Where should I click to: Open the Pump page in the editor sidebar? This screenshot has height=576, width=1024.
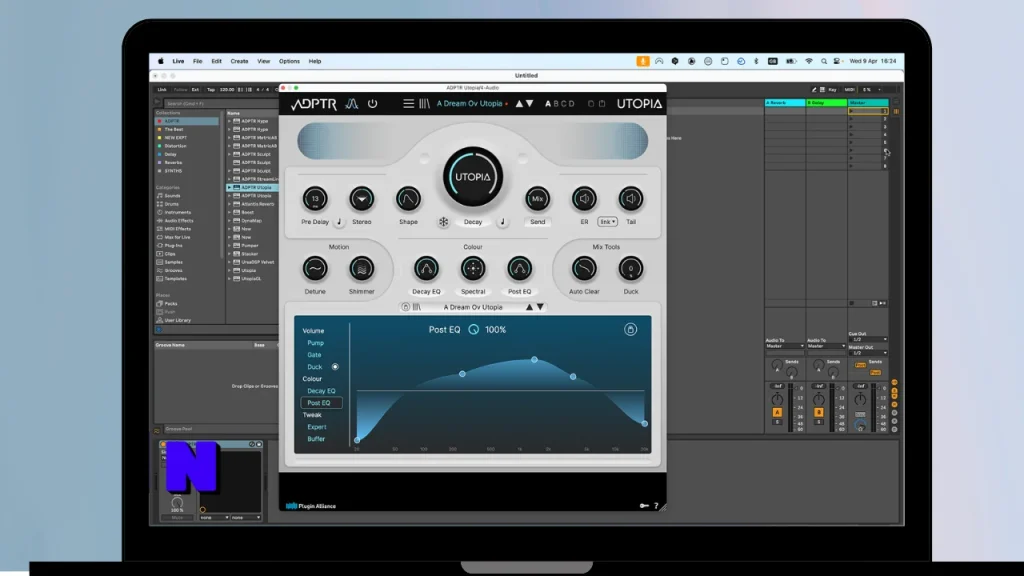pyautogui.click(x=315, y=343)
